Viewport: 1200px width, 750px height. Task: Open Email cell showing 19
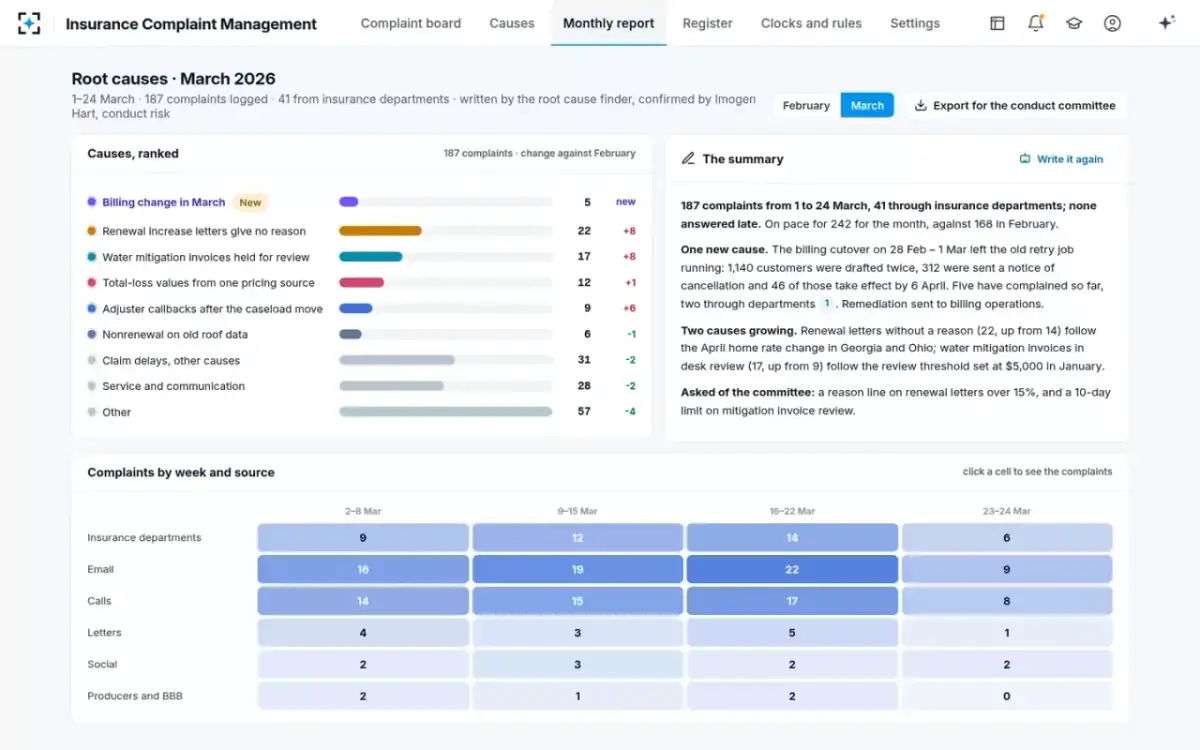click(577, 570)
